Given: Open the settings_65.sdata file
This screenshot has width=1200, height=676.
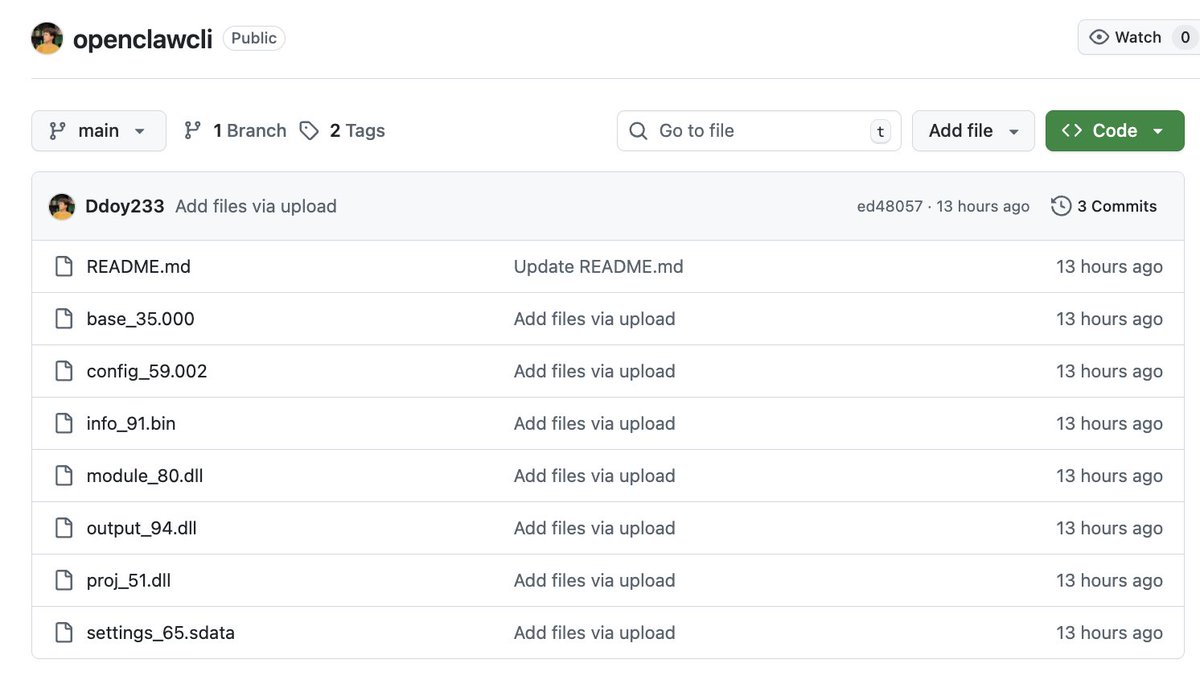Looking at the screenshot, I should click(161, 633).
